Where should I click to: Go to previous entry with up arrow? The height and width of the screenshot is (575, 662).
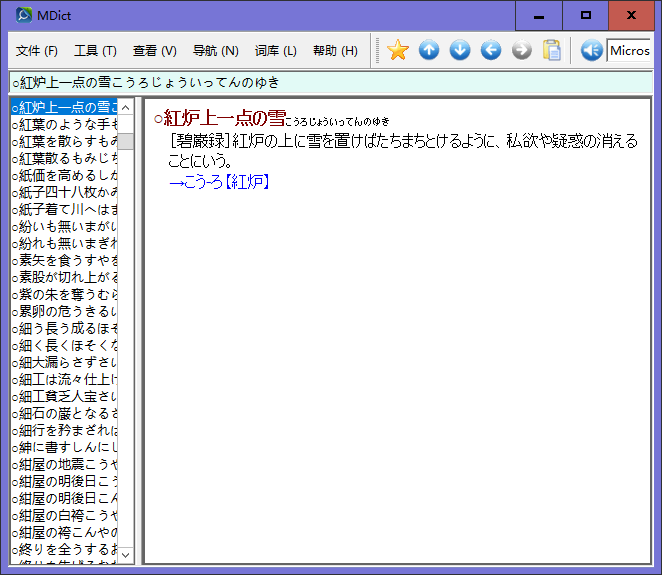coord(429,50)
